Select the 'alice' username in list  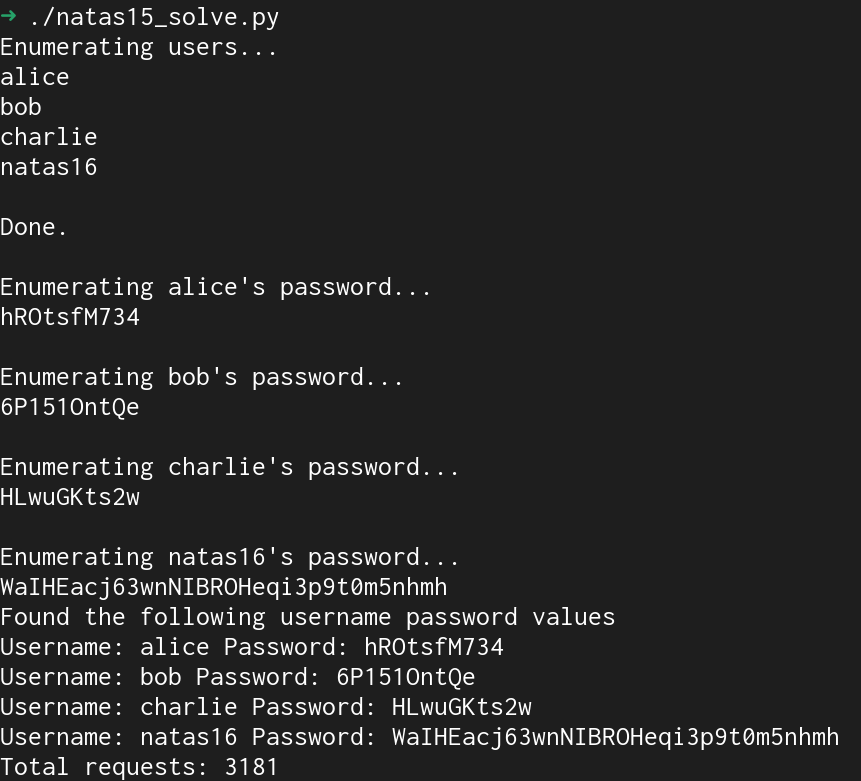(35, 77)
